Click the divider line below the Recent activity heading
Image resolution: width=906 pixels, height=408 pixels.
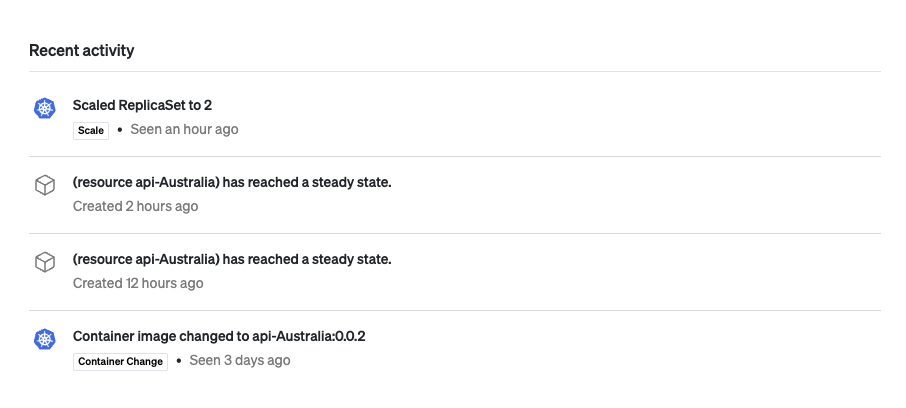click(454, 72)
